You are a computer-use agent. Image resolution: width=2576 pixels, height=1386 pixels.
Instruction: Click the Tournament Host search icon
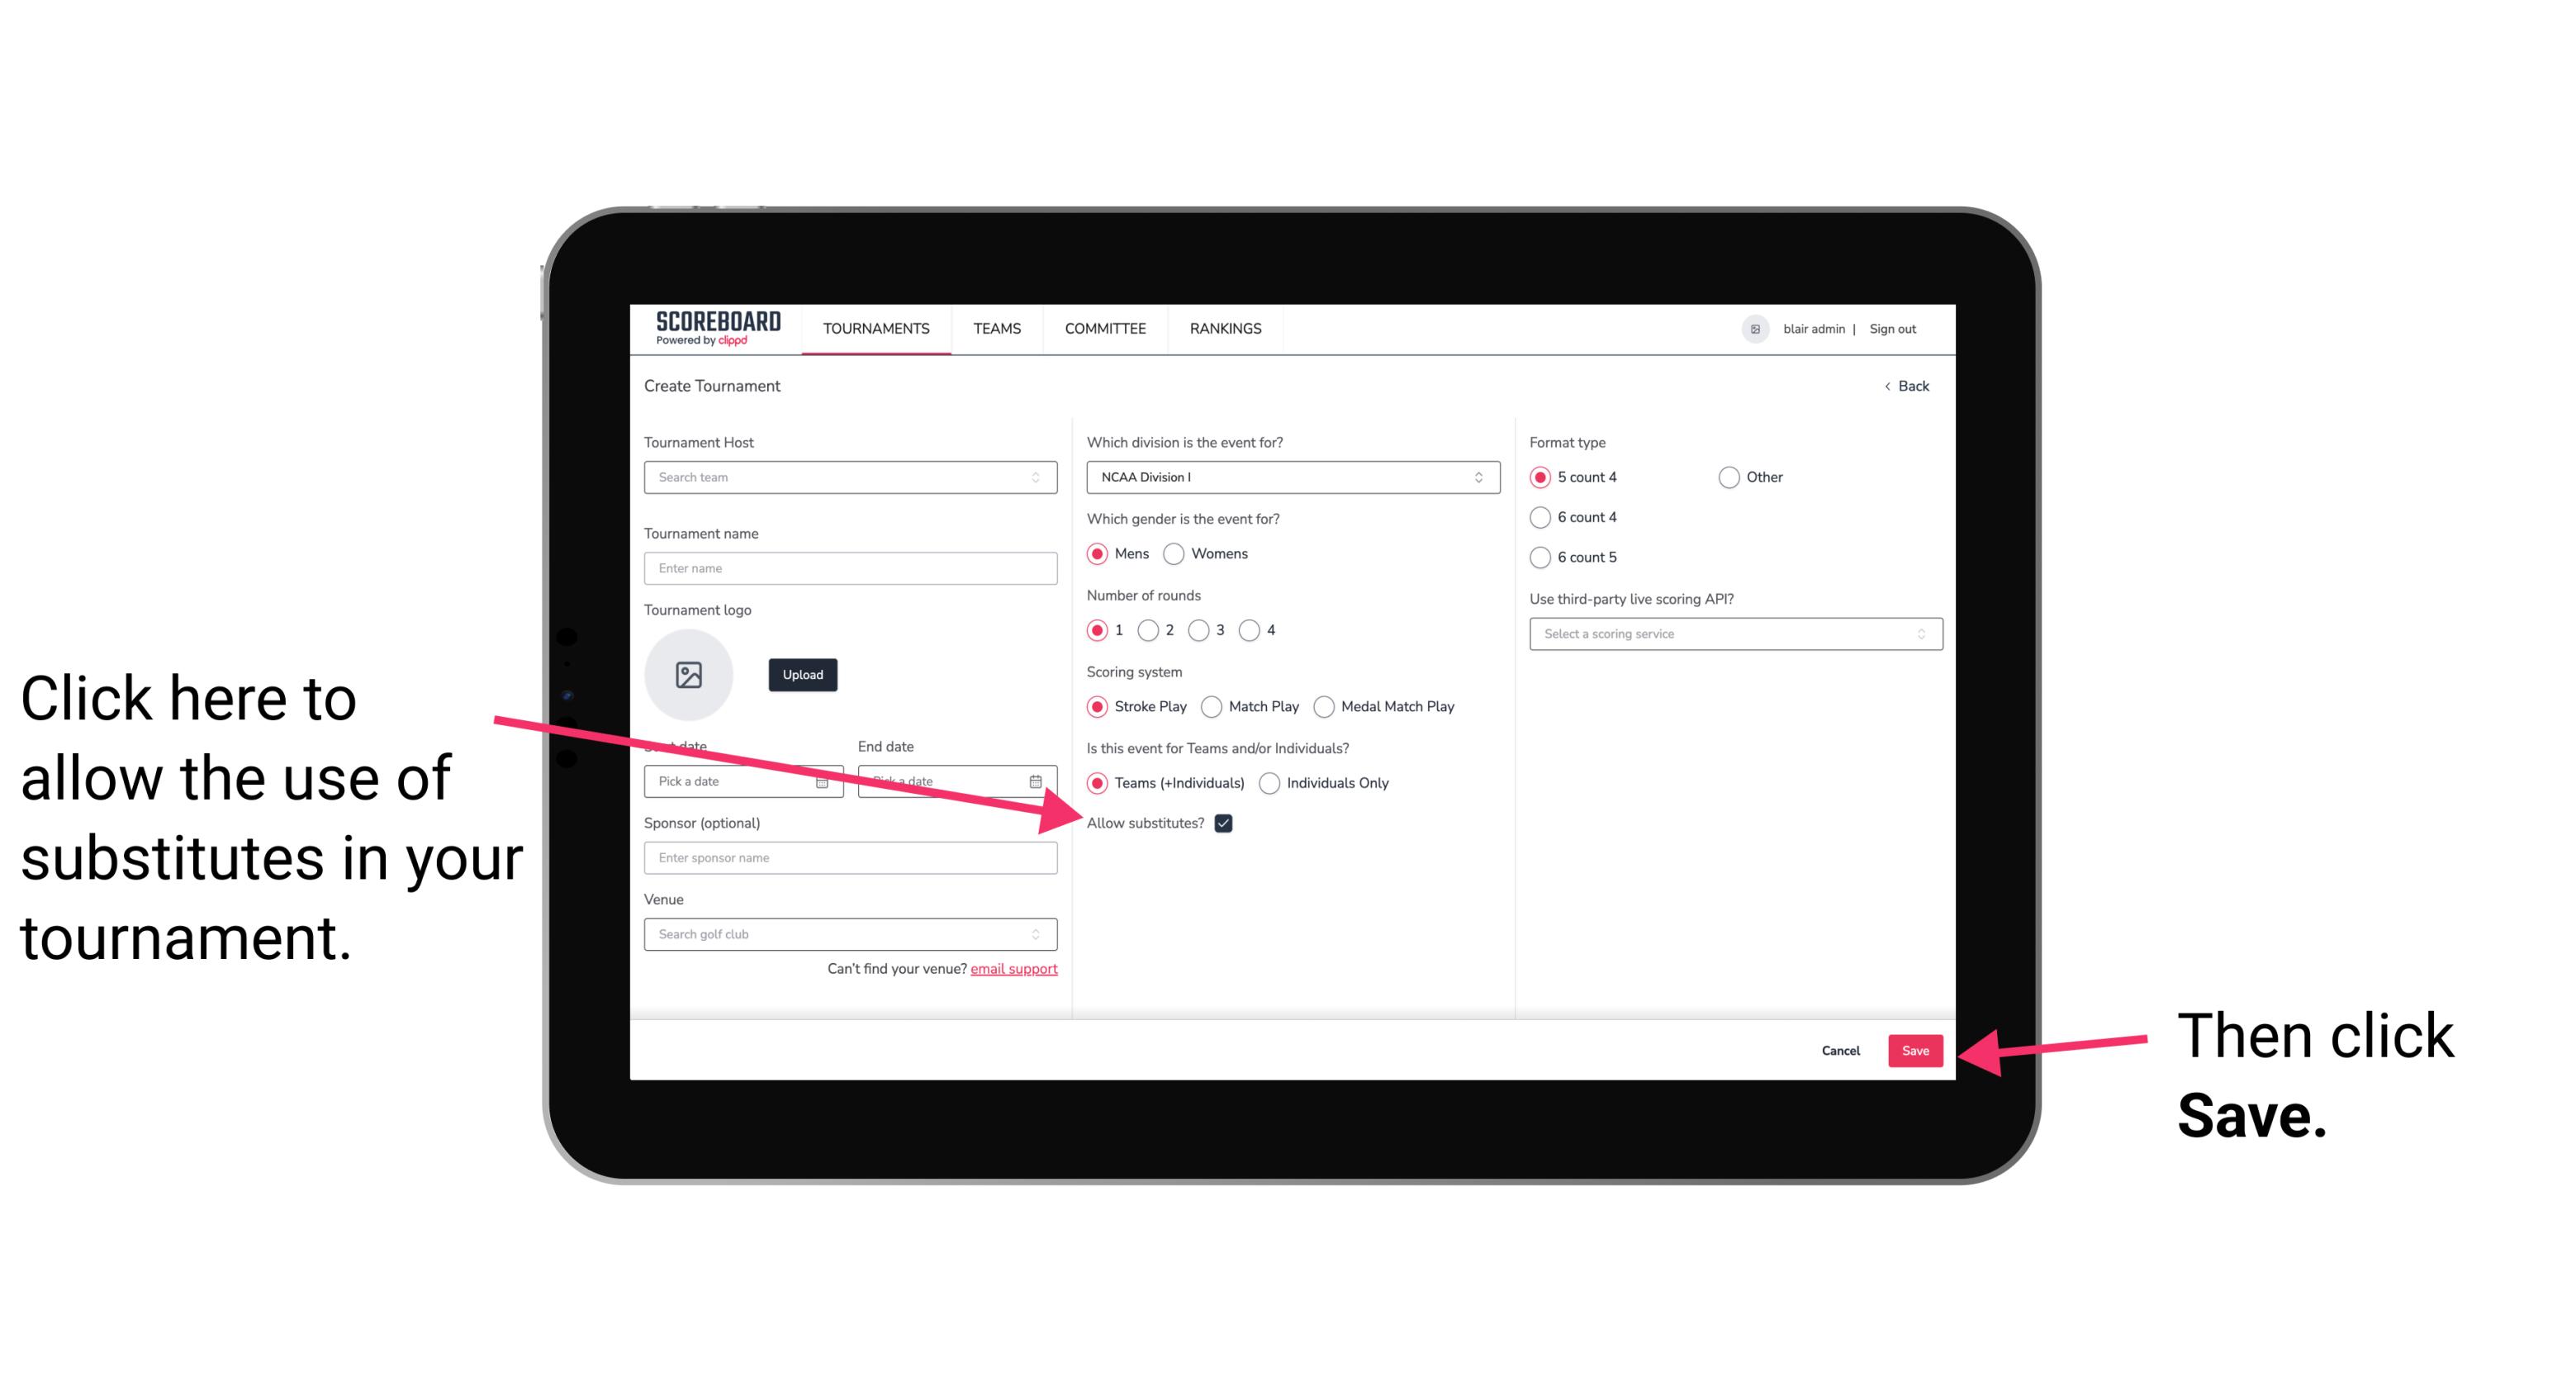tap(1041, 478)
